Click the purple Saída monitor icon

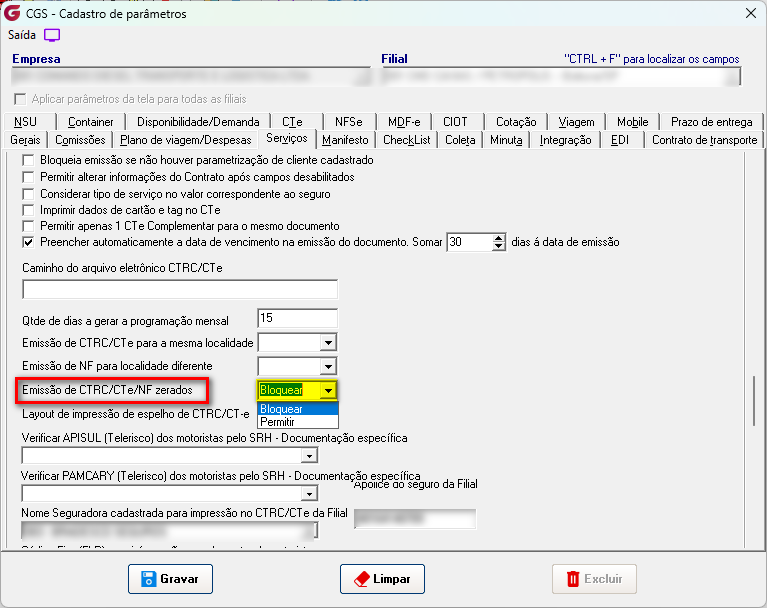coord(52,35)
